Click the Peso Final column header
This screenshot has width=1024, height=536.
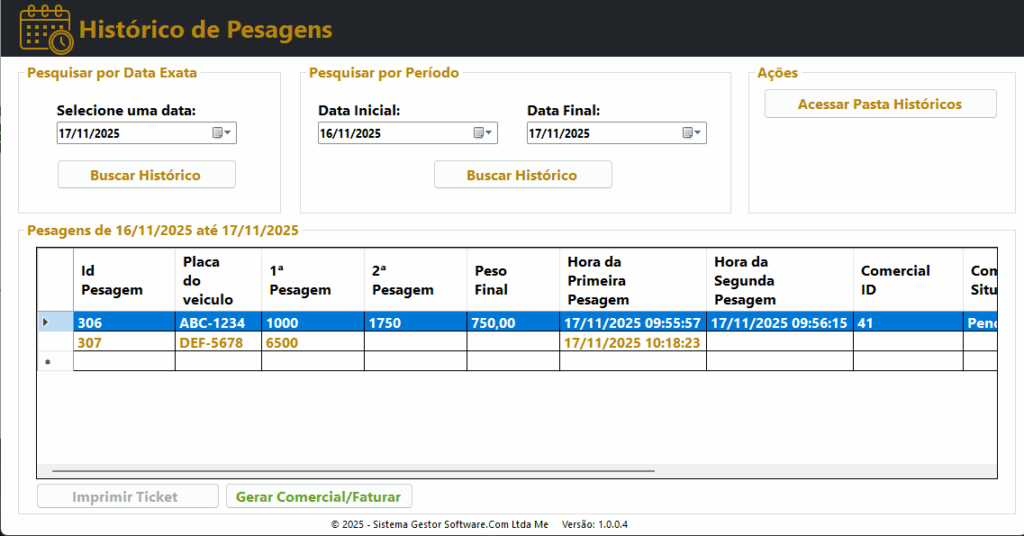click(510, 280)
